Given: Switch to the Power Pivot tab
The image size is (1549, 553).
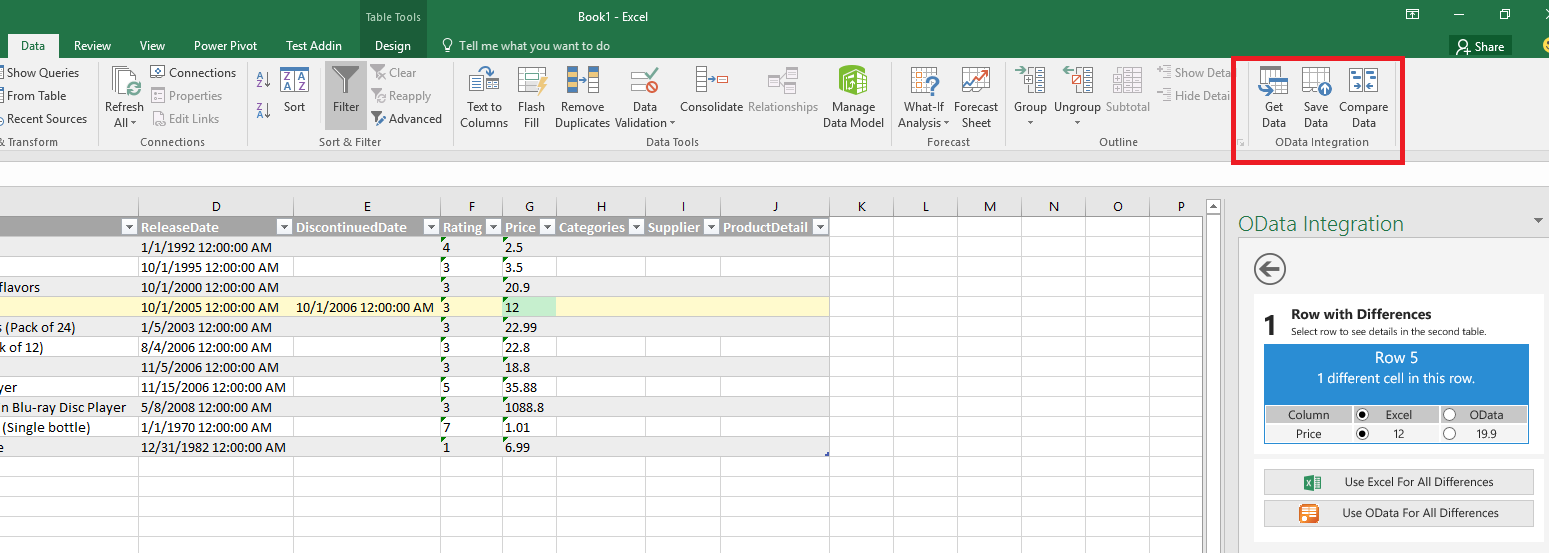Looking at the screenshot, I should [225, 46].
